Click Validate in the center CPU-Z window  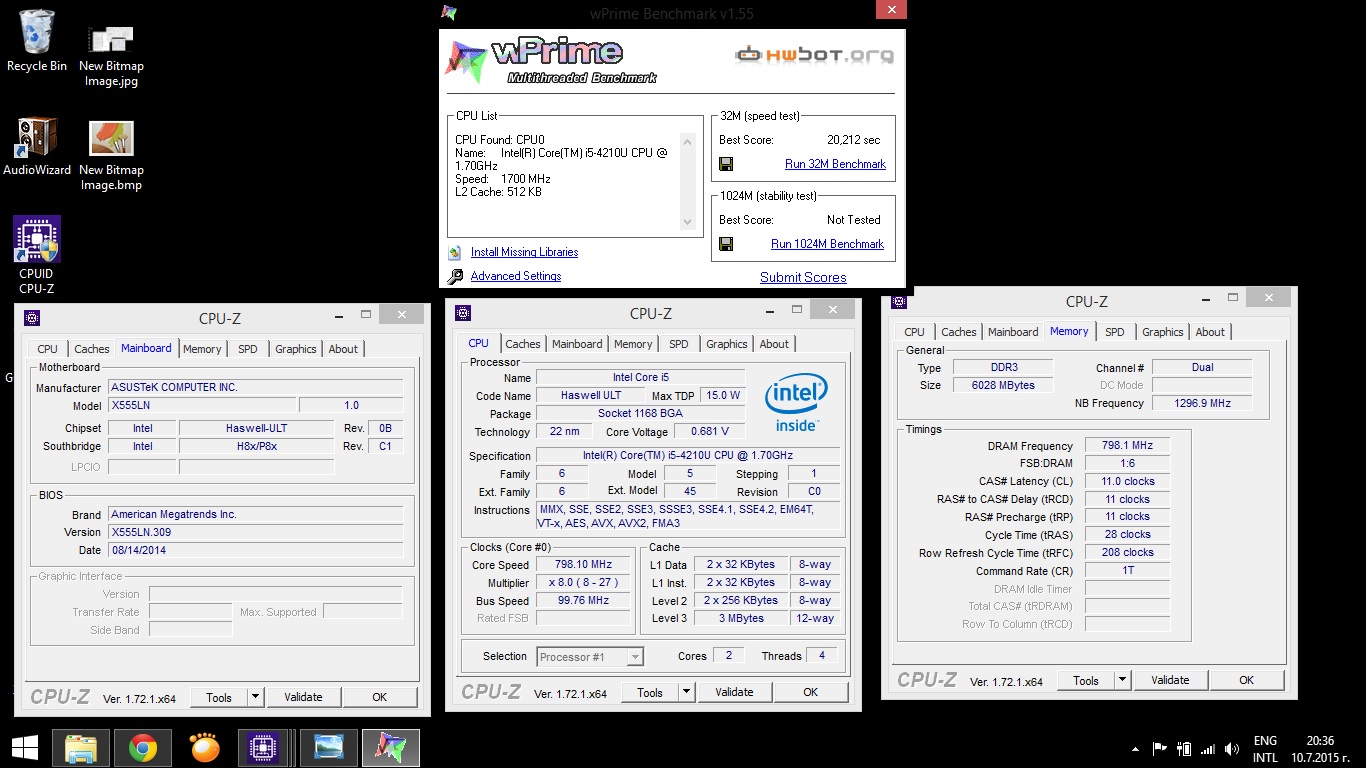coord(734,692)
